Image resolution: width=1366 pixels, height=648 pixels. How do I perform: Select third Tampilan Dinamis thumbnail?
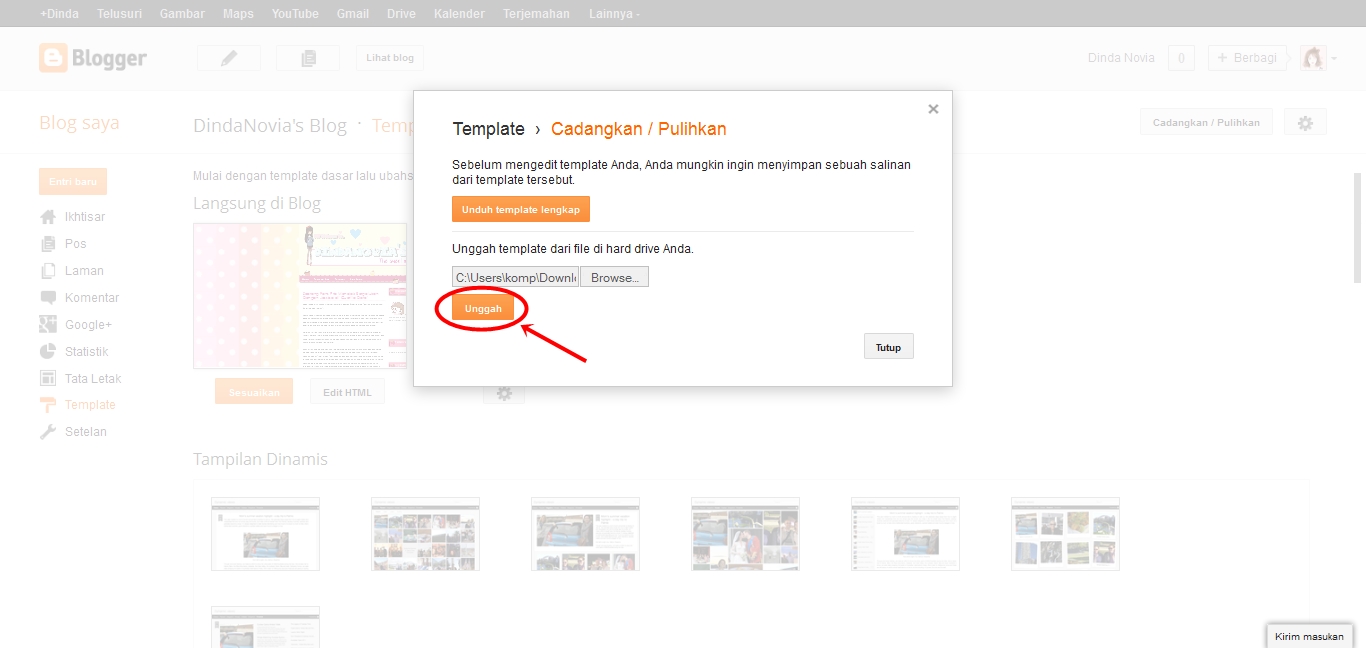tap(585, 534)
